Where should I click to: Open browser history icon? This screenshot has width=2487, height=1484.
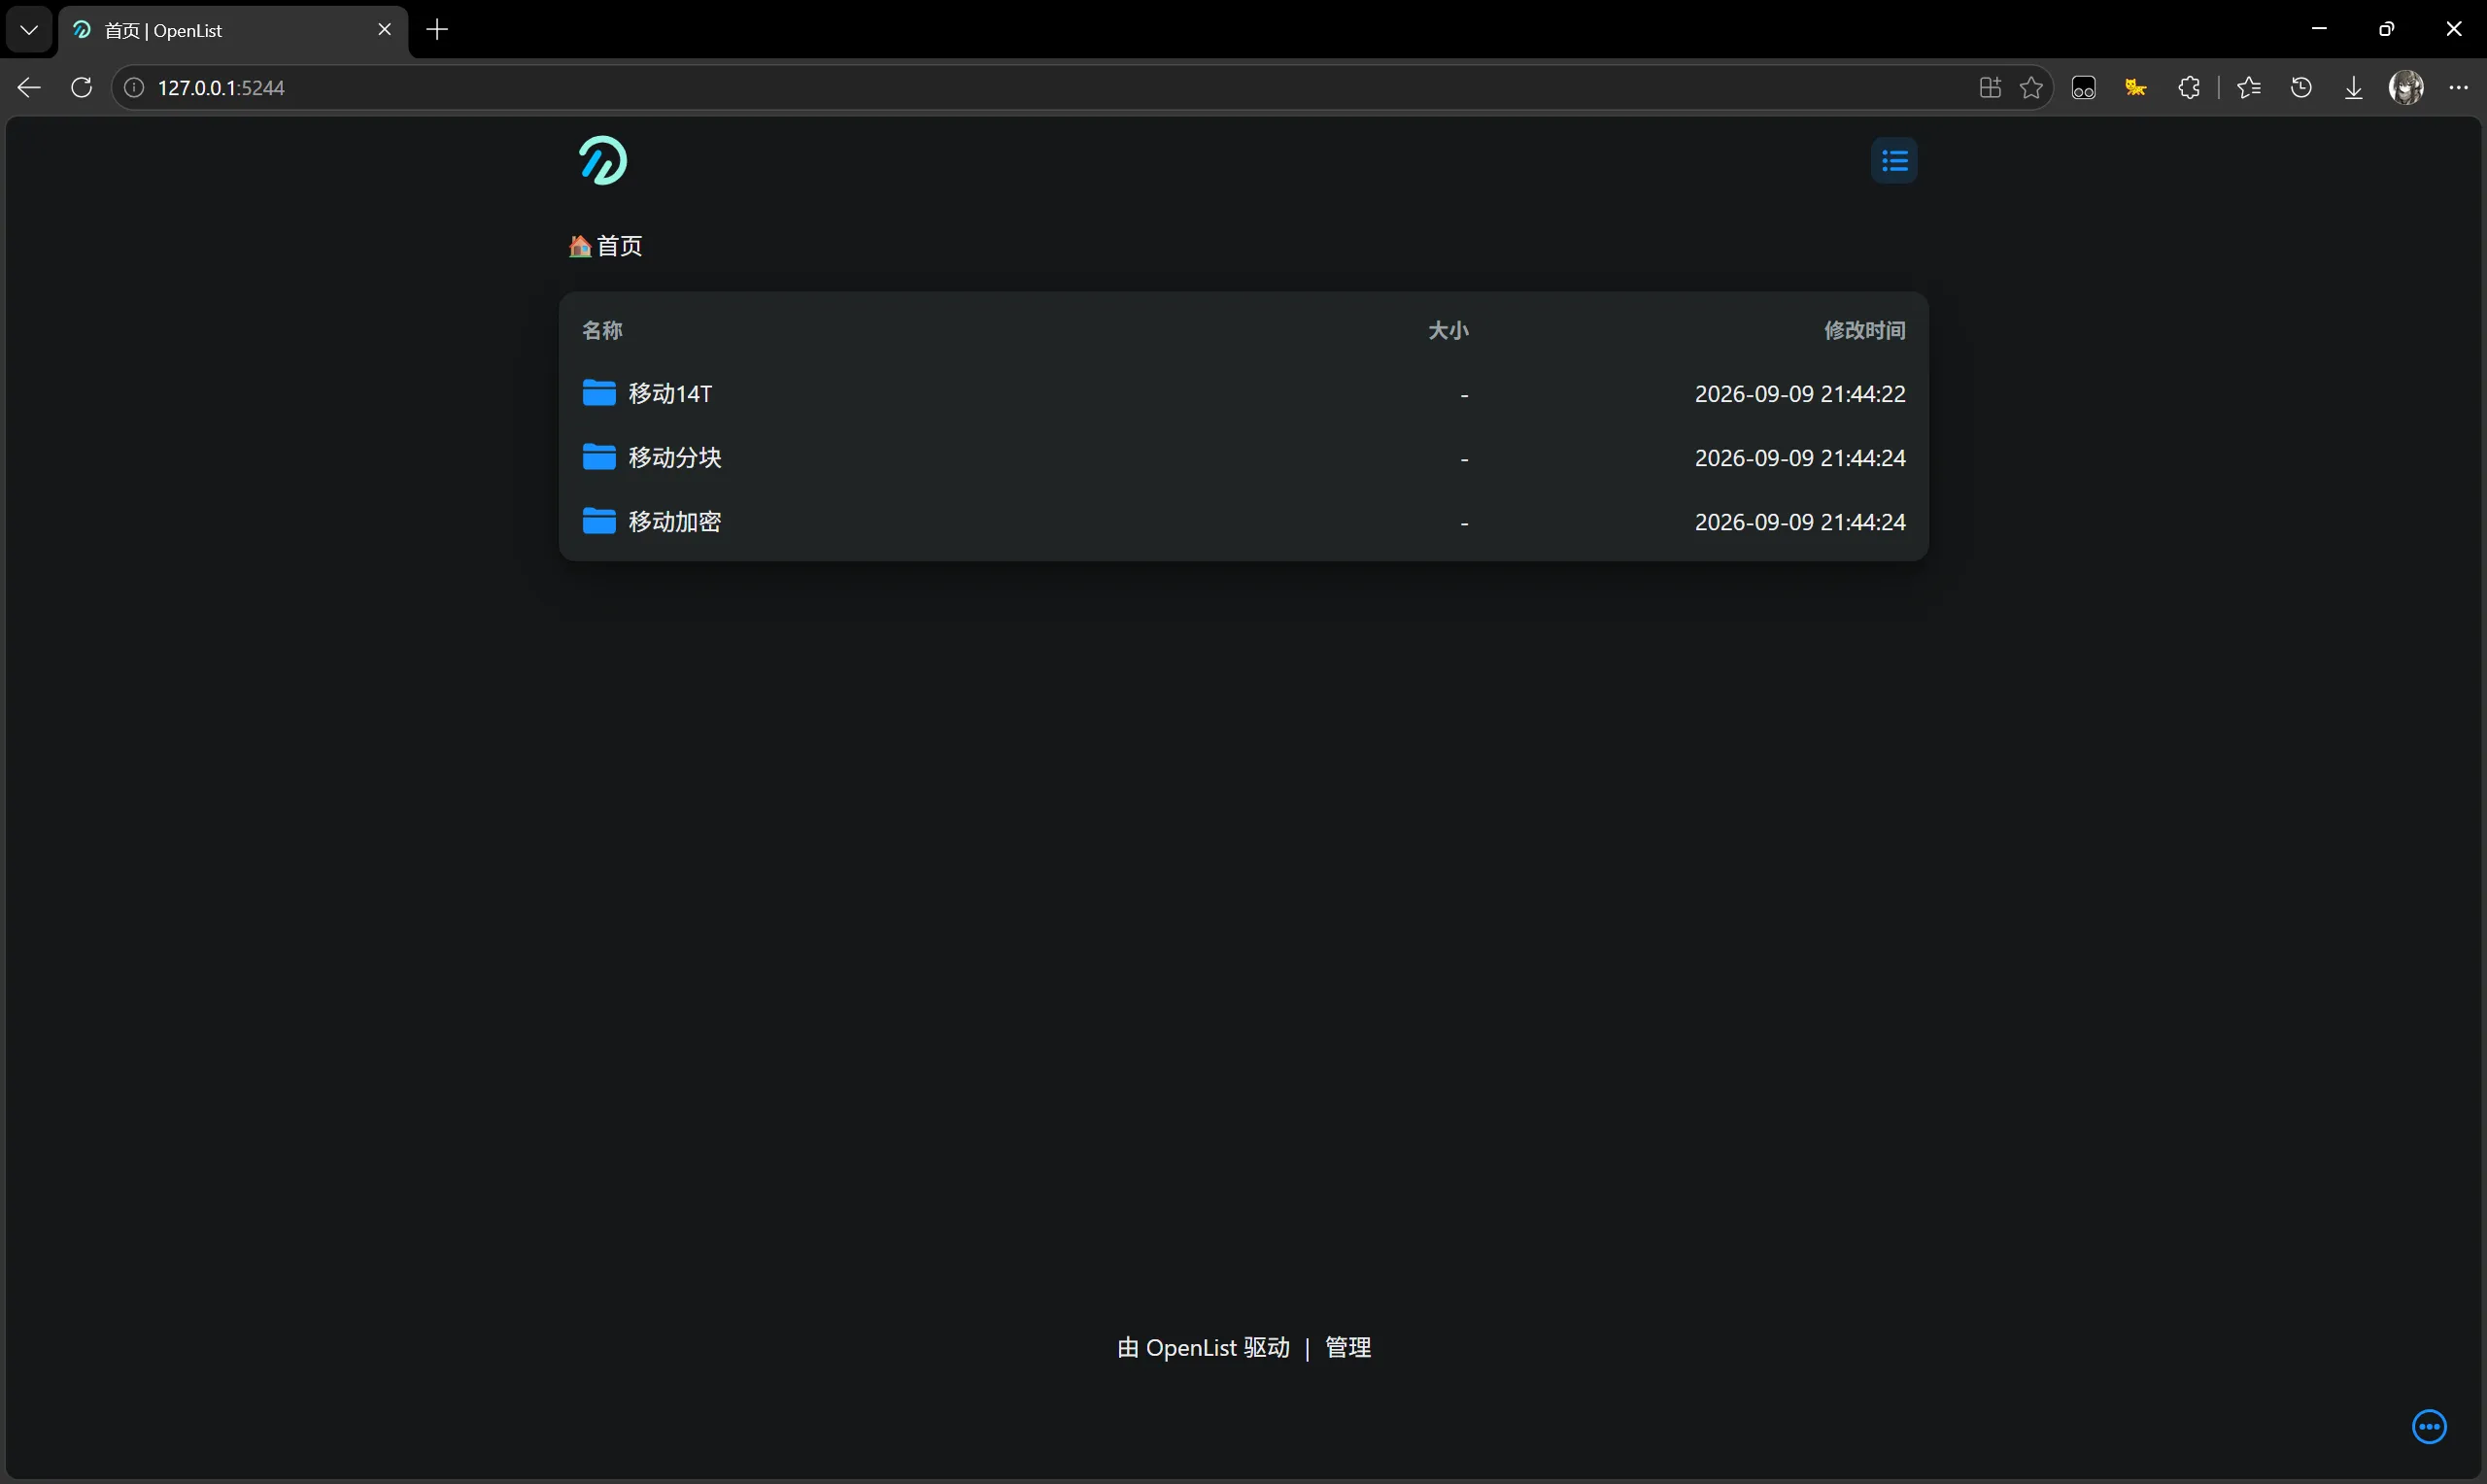tap(2301, 88)
